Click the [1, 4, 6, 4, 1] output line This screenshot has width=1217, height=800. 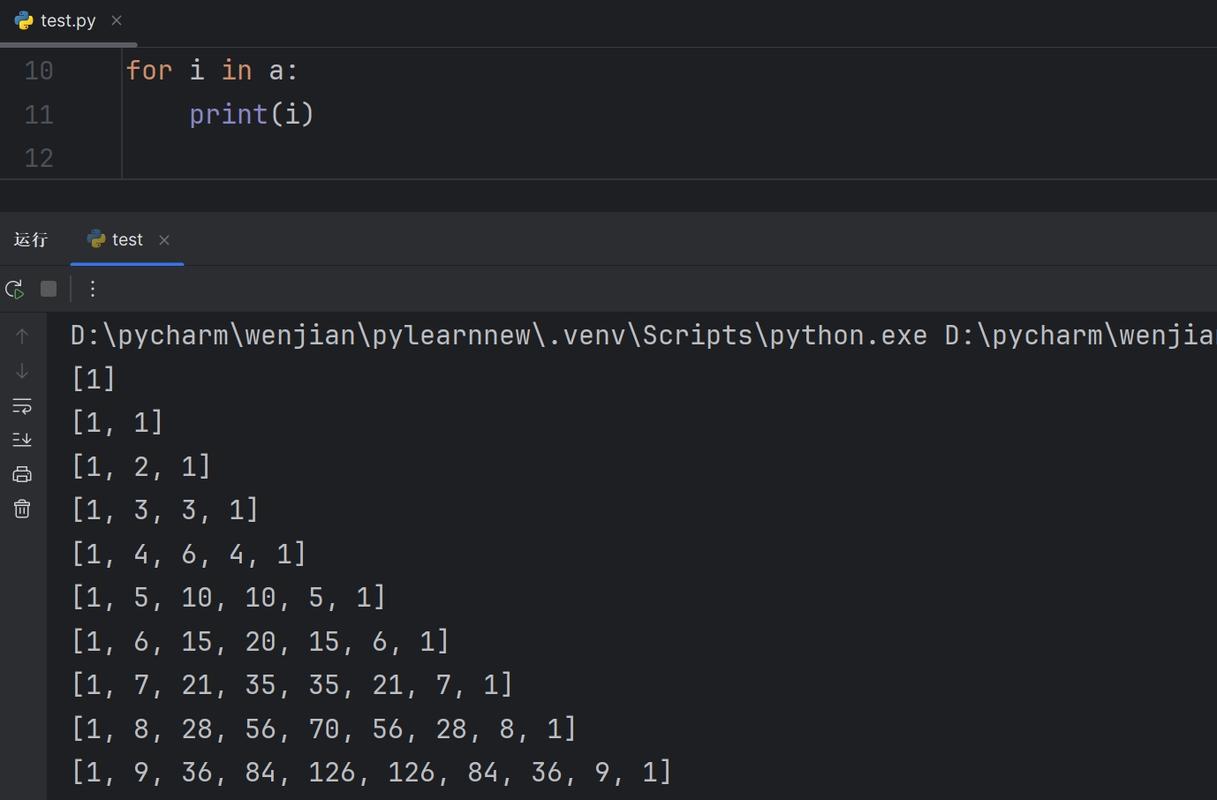pyautogui.click(x=187, y=553)
